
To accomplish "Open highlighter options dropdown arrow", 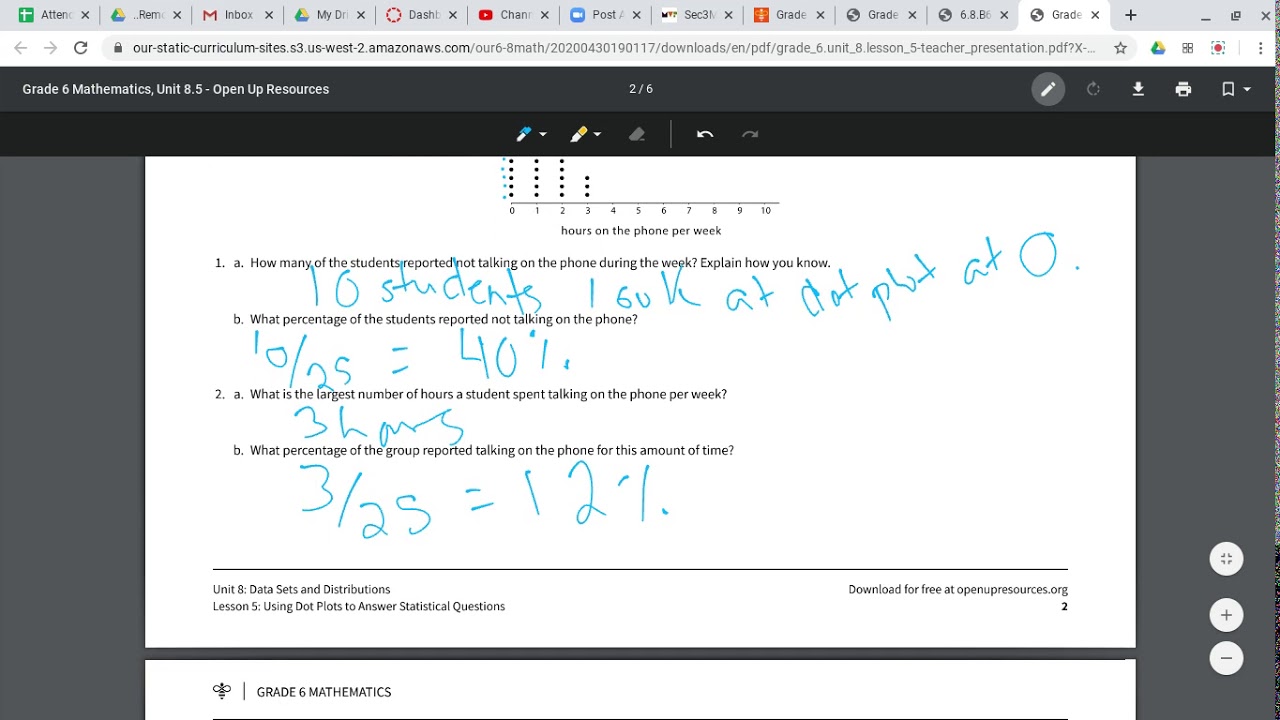I will coord(597,134).
